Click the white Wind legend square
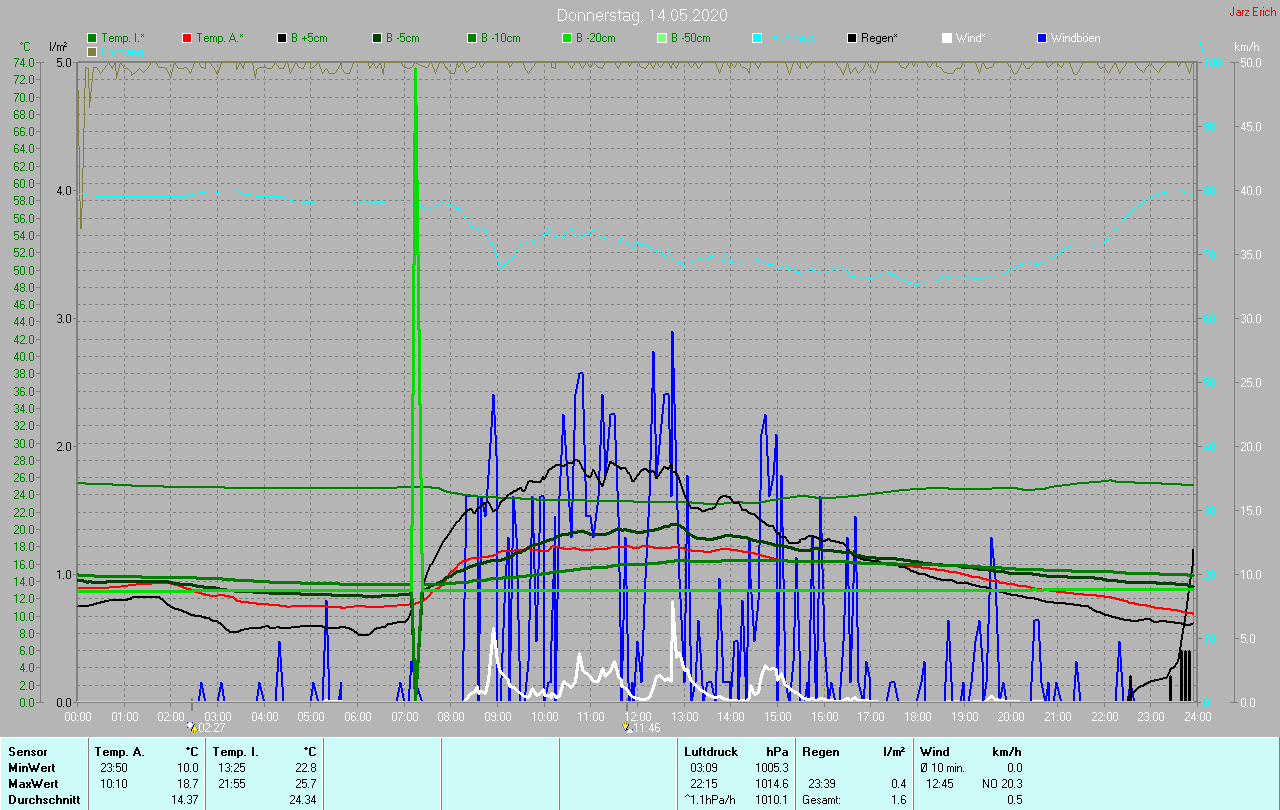The width and height of the screenshot is (1280, 810). [x=948, y=38]
